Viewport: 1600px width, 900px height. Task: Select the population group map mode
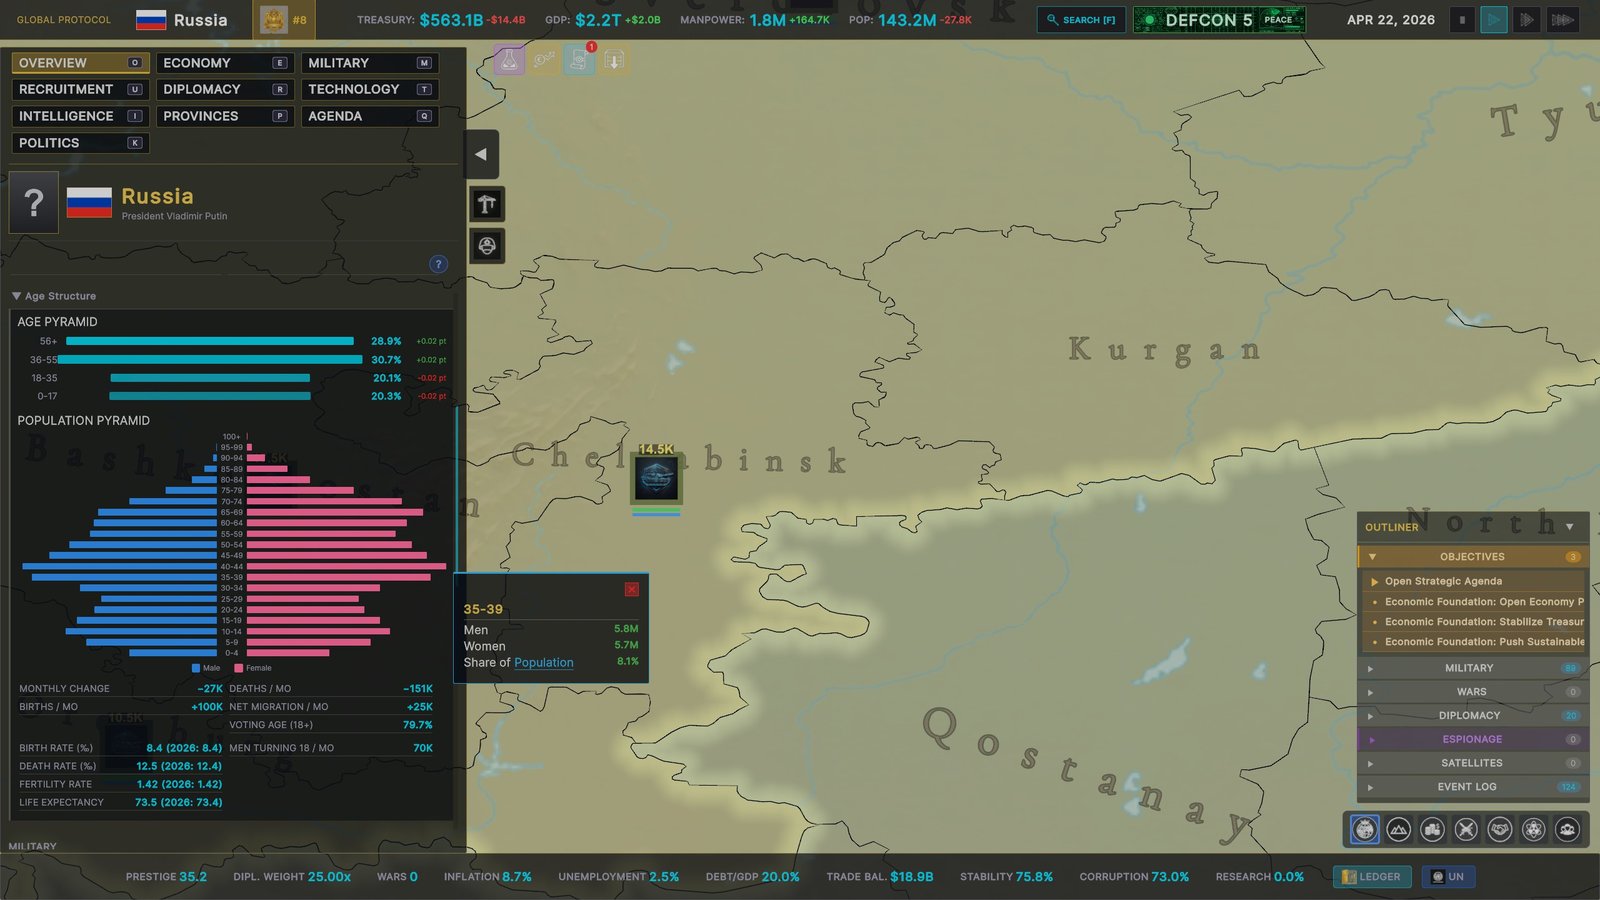click(x=1568, y=829)
